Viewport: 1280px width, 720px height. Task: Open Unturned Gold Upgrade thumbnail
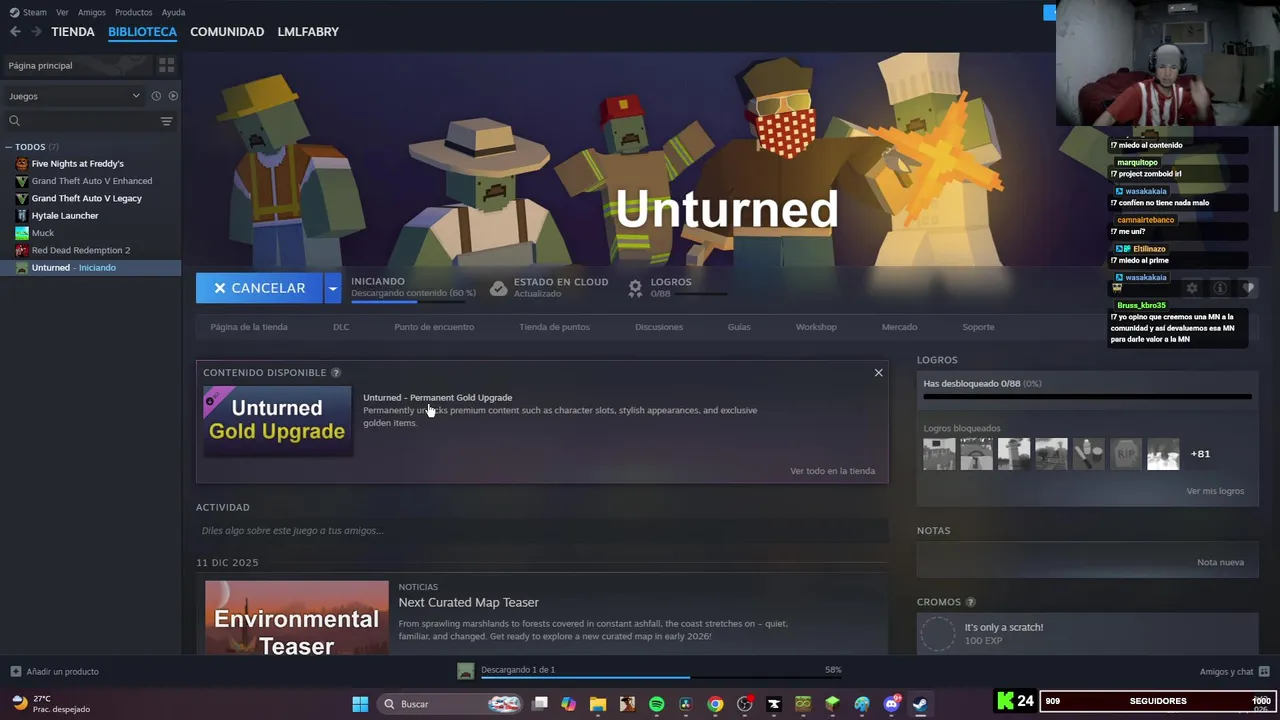click(278, 421)
